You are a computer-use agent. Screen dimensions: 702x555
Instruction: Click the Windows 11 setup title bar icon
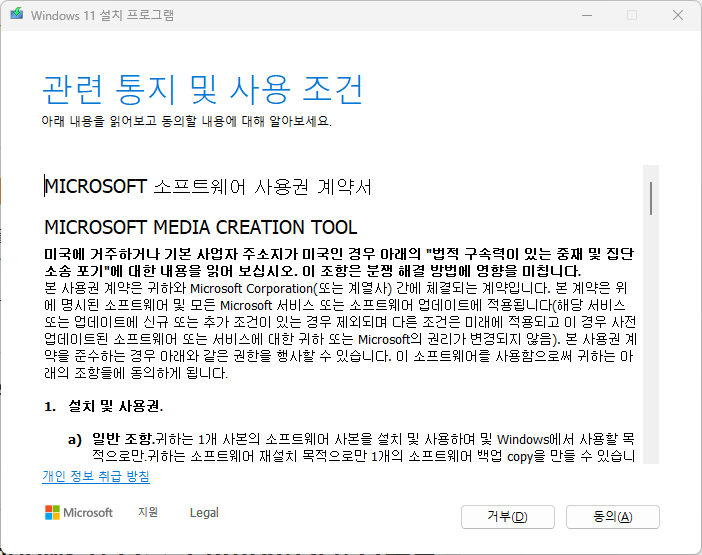(17, 14)
